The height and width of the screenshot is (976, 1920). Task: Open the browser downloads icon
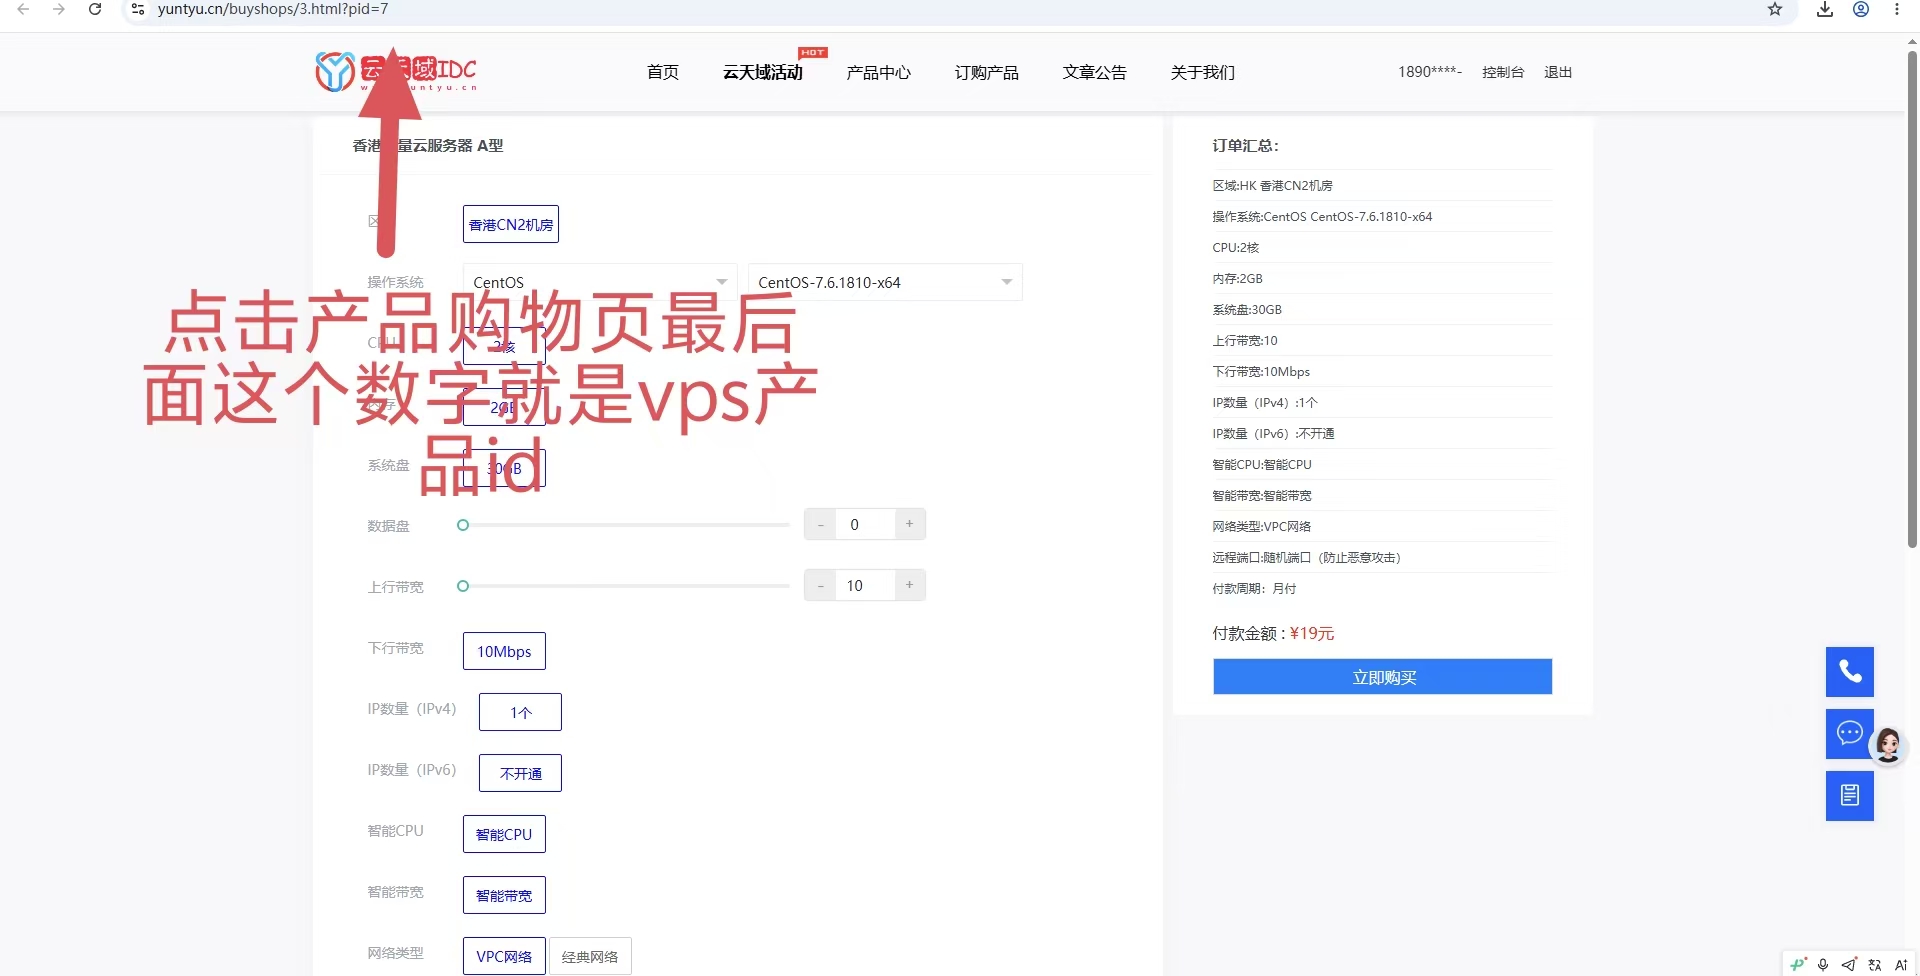pyautogui.click(x=1825, y=9)
